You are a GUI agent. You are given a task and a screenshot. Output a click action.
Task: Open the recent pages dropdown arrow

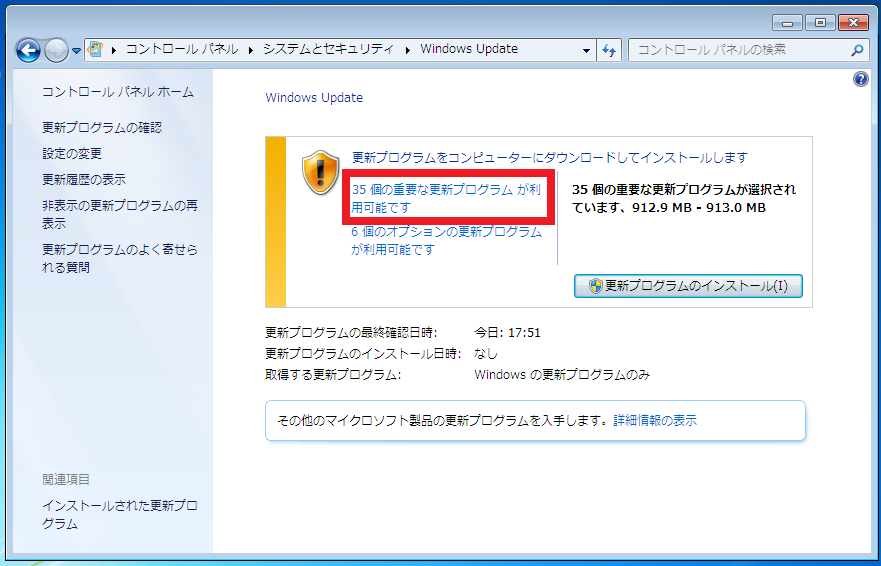[76, 51]
